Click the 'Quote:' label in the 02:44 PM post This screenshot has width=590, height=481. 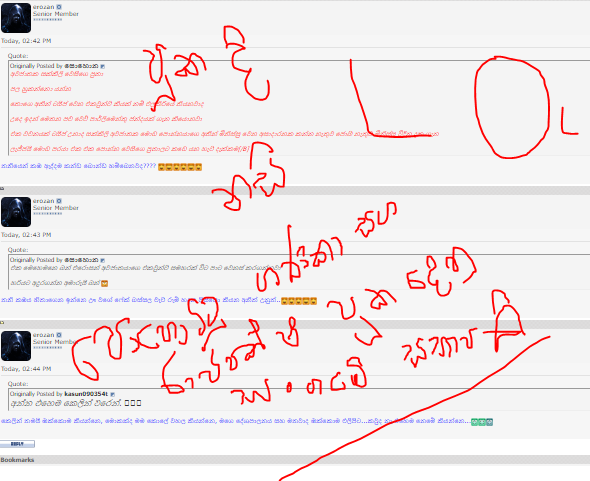(x=18, y=384)
